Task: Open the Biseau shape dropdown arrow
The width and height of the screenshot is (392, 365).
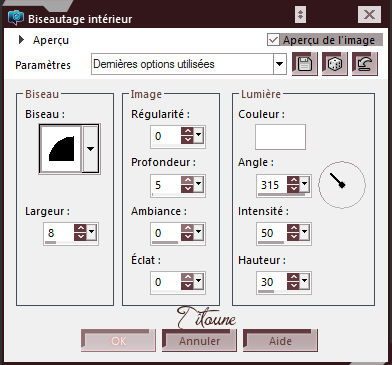Action: click(90, 149)
